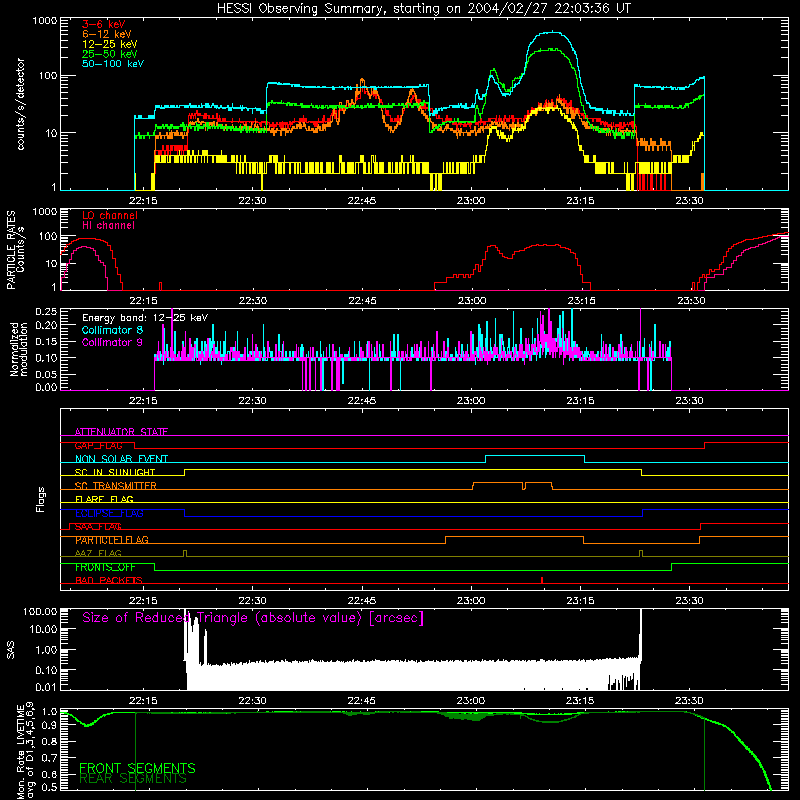Click the ATTENUATOR_STATE flag label

click(121, 432)
